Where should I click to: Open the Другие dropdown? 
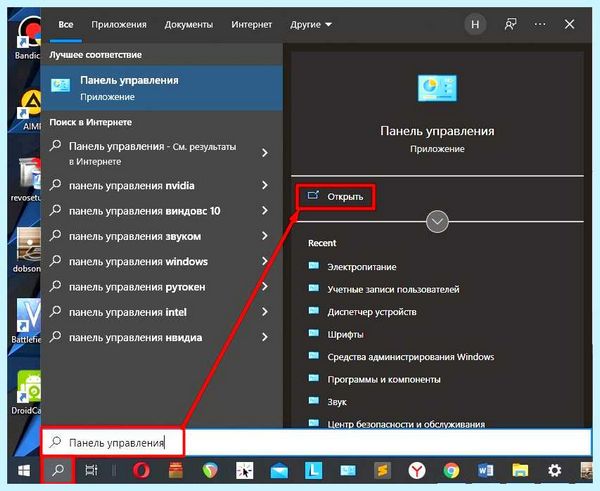[x=311, y=24]
